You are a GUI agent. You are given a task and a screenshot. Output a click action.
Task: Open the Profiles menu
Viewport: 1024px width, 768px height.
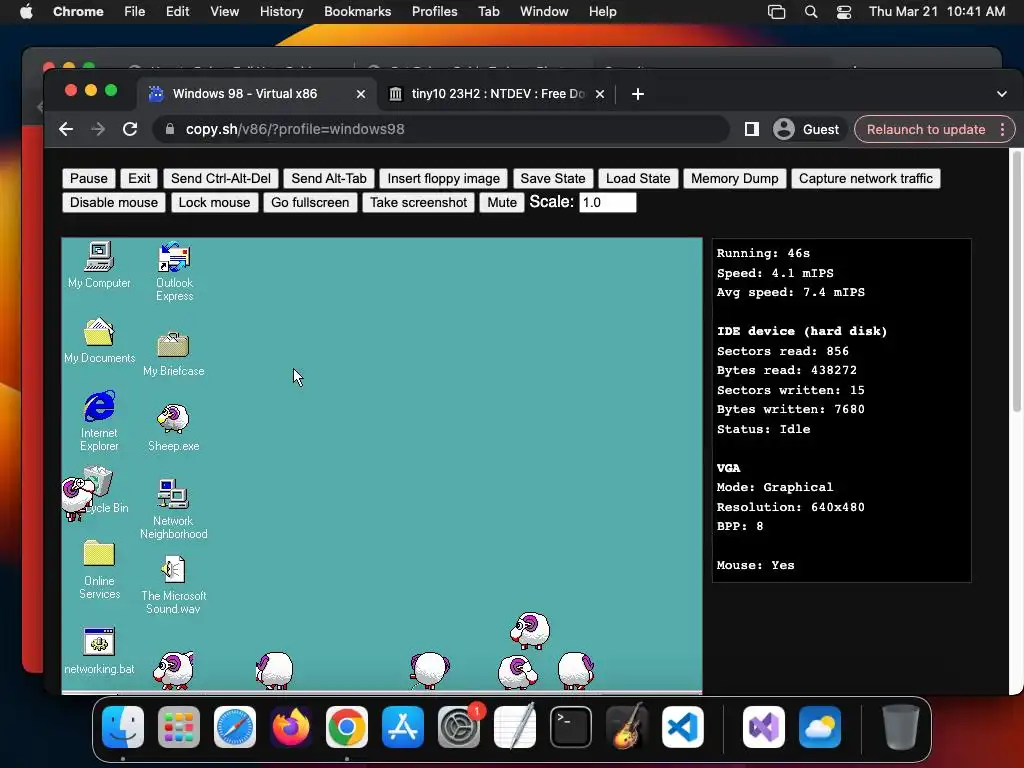click(434, 12)
